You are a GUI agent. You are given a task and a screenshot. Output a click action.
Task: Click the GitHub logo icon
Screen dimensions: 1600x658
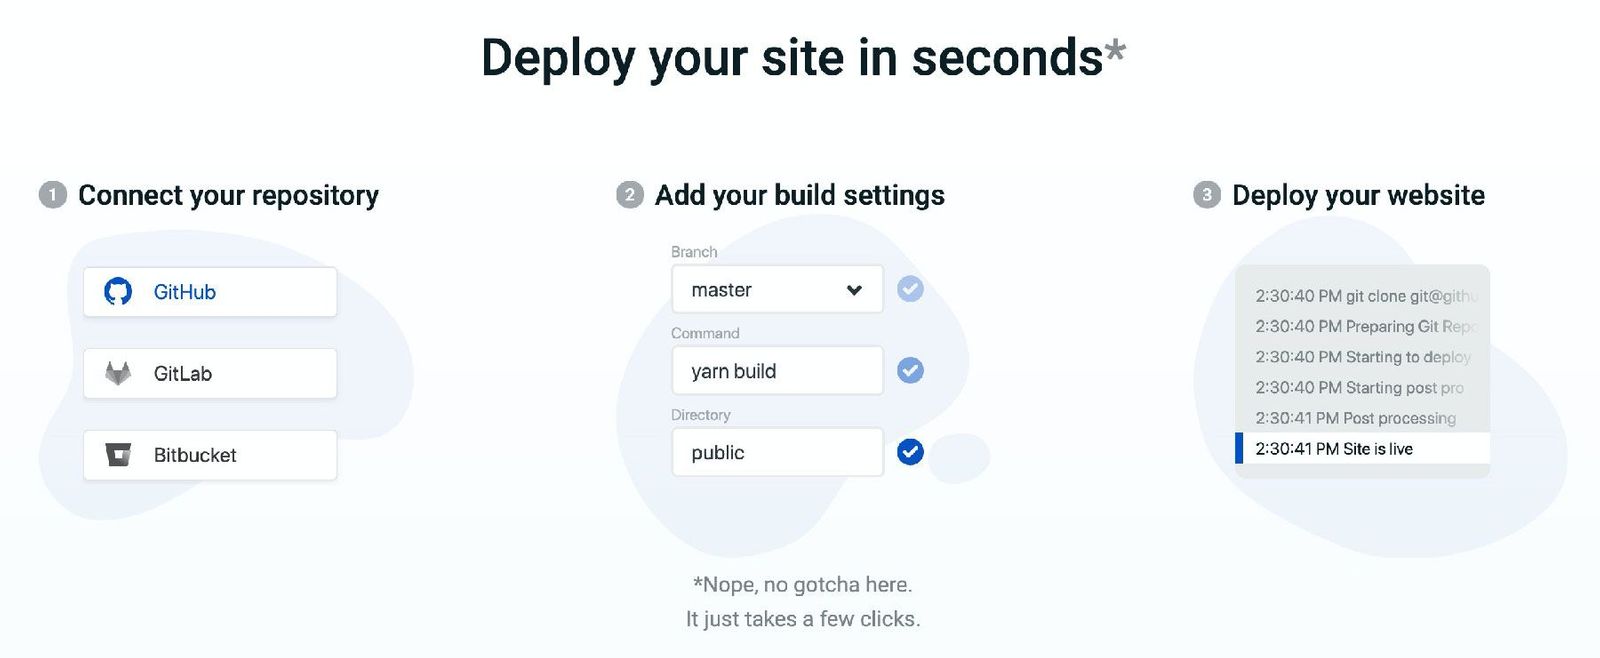point(121,290)
